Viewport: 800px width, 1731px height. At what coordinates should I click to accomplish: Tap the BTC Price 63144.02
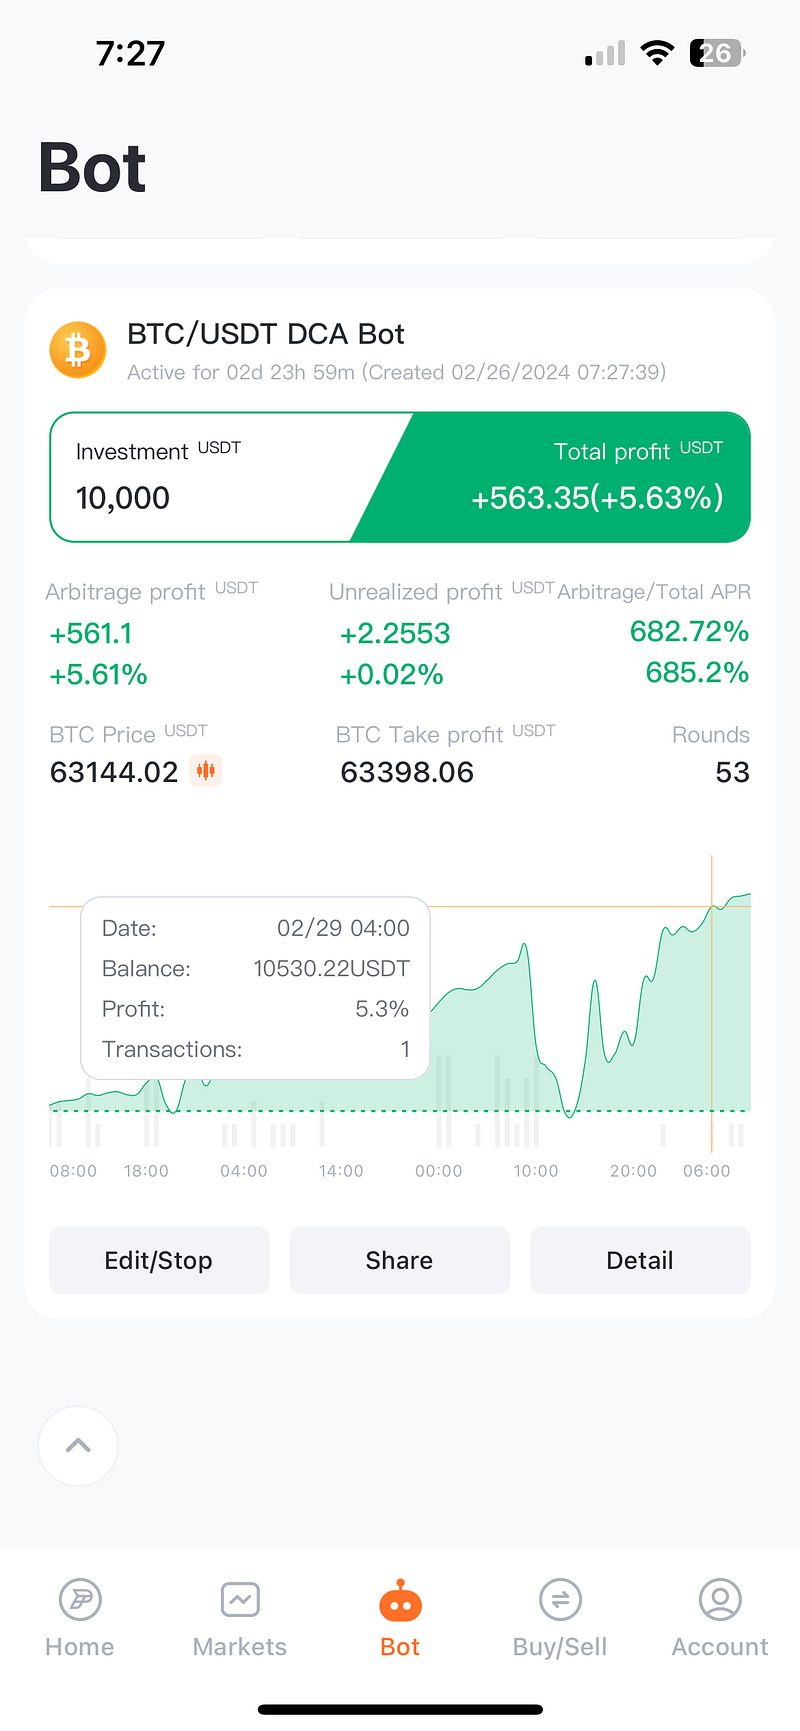coord(114,772)
